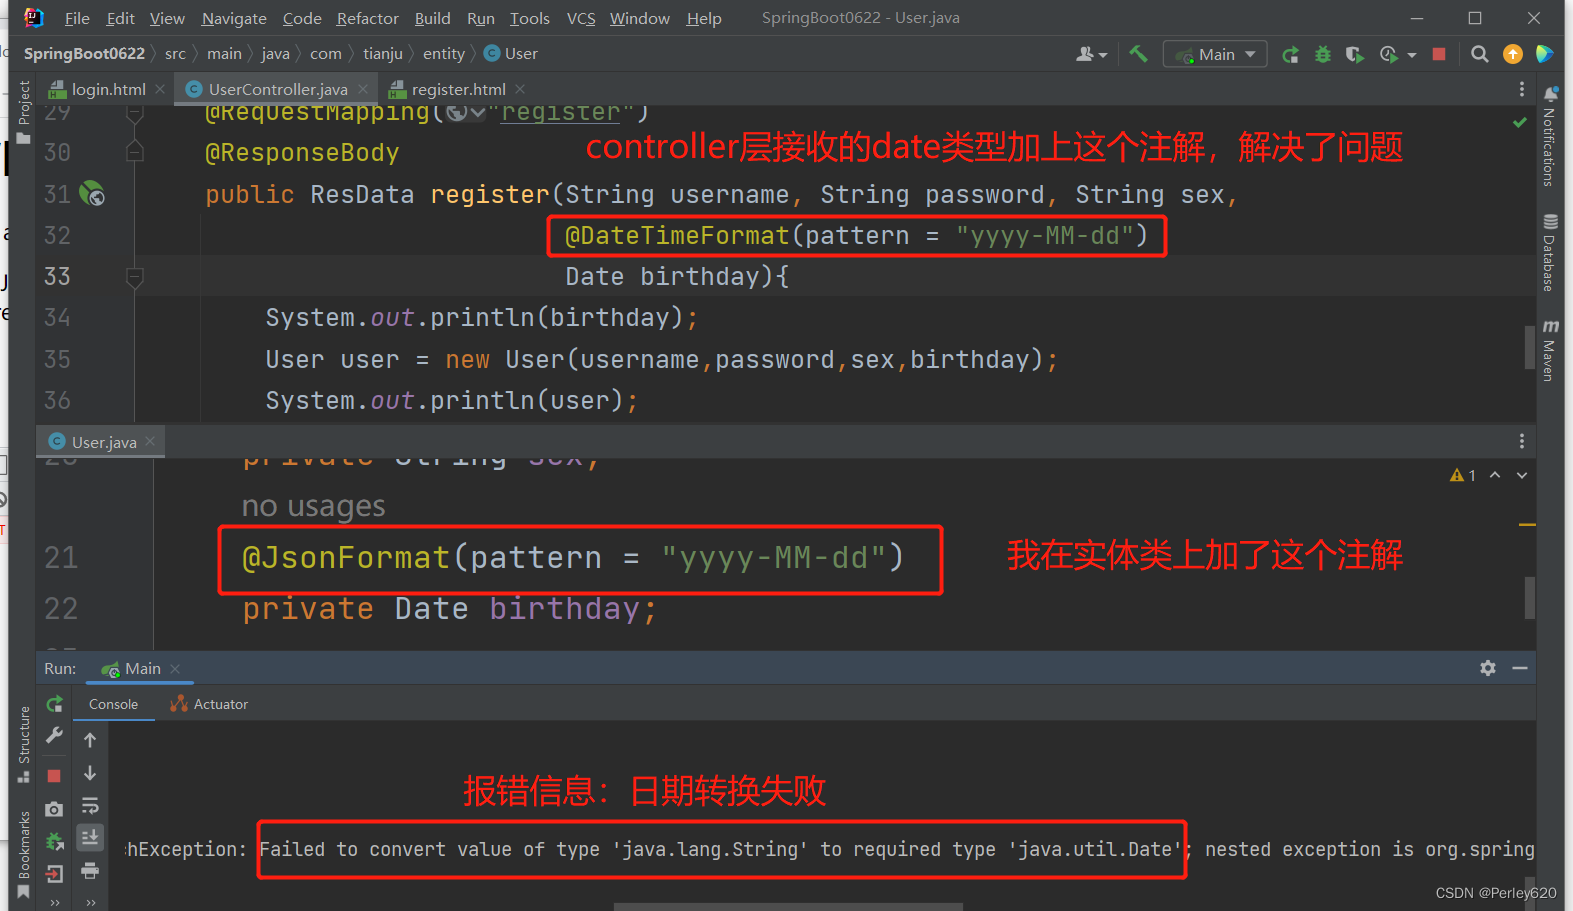Screen dimensions: 1573x911
Task: Go to next highlighted warning arrow
Action: click(x=1522, y=475)
